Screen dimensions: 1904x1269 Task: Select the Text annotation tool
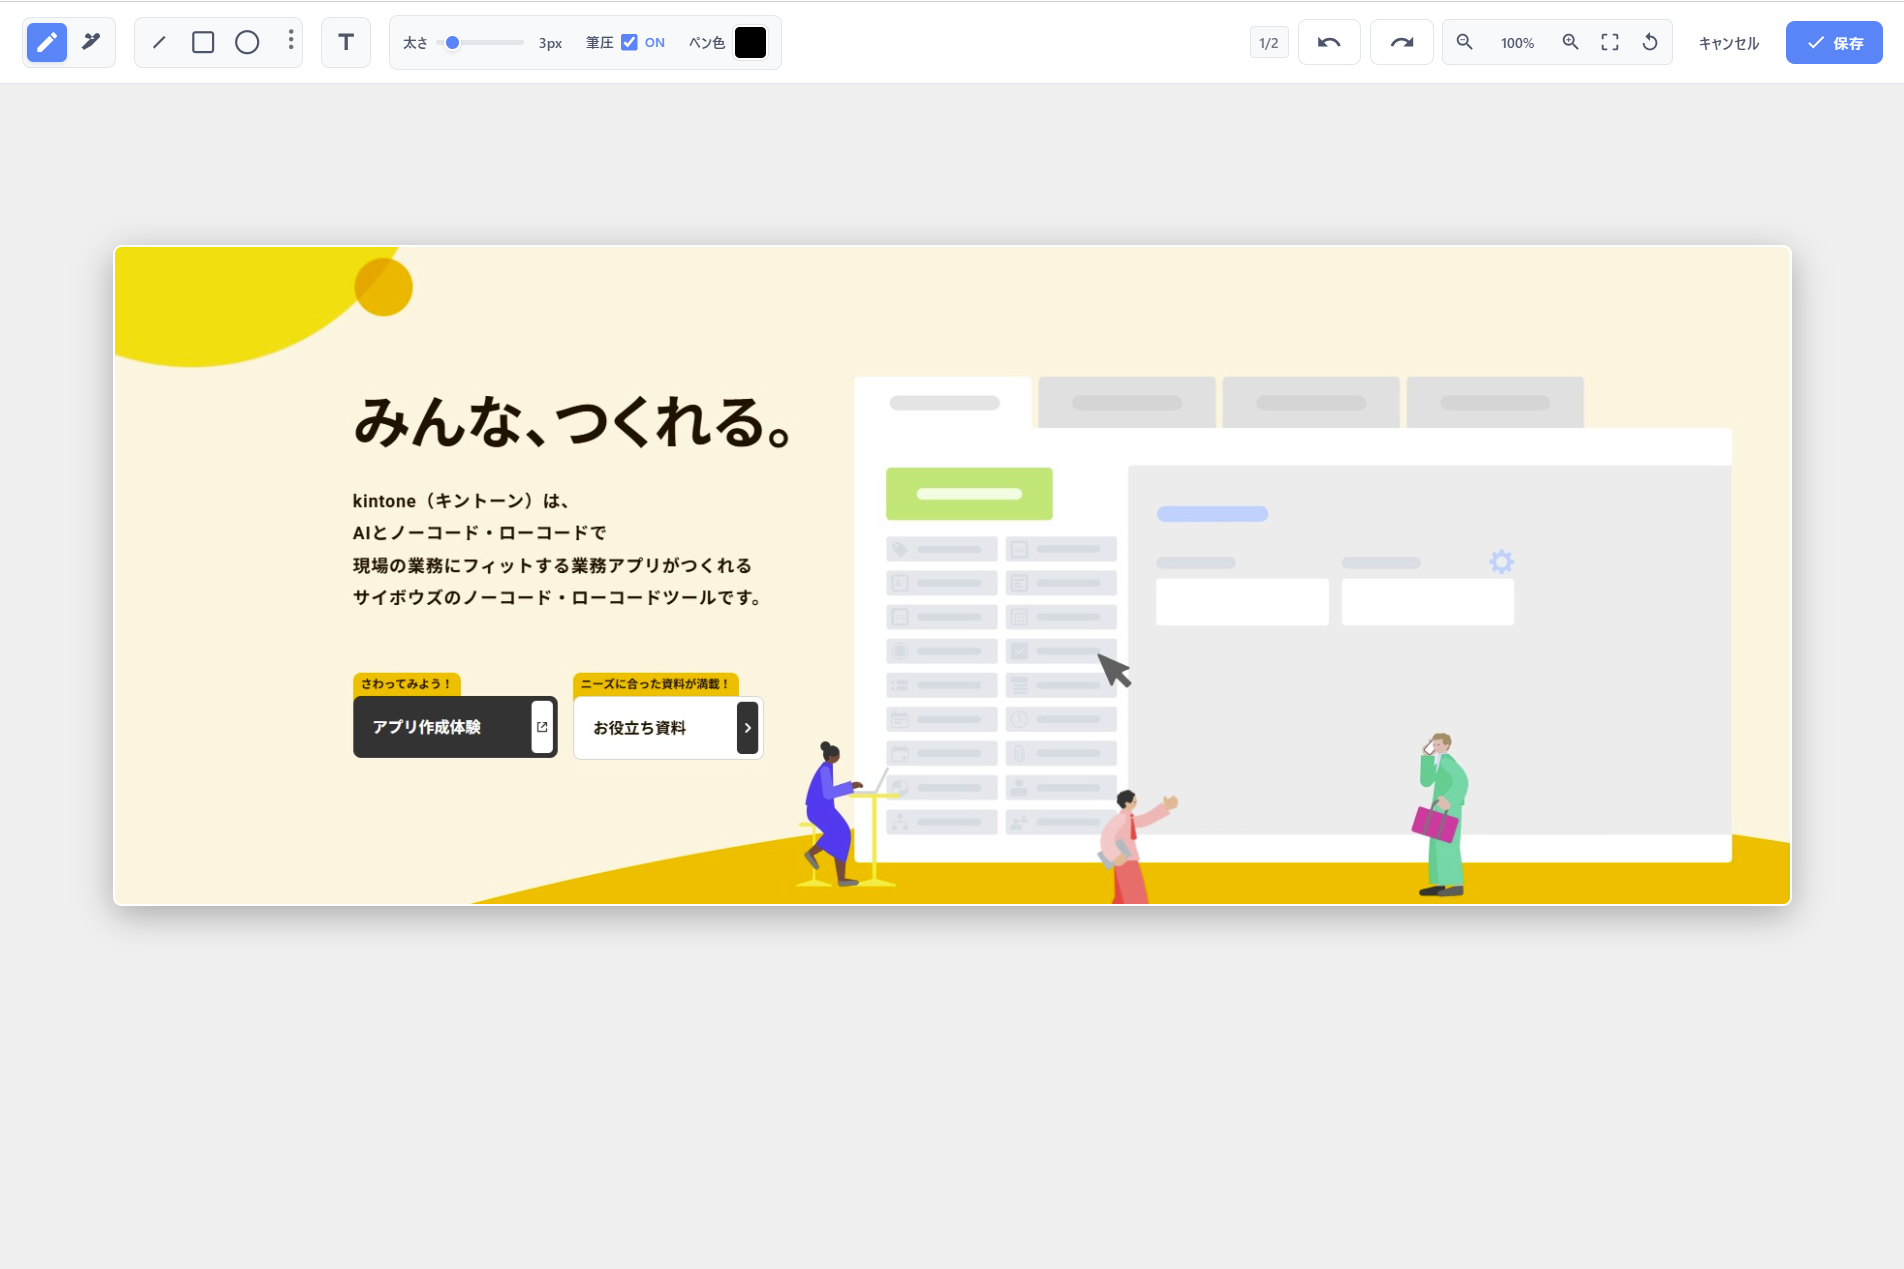click(345, 42)
